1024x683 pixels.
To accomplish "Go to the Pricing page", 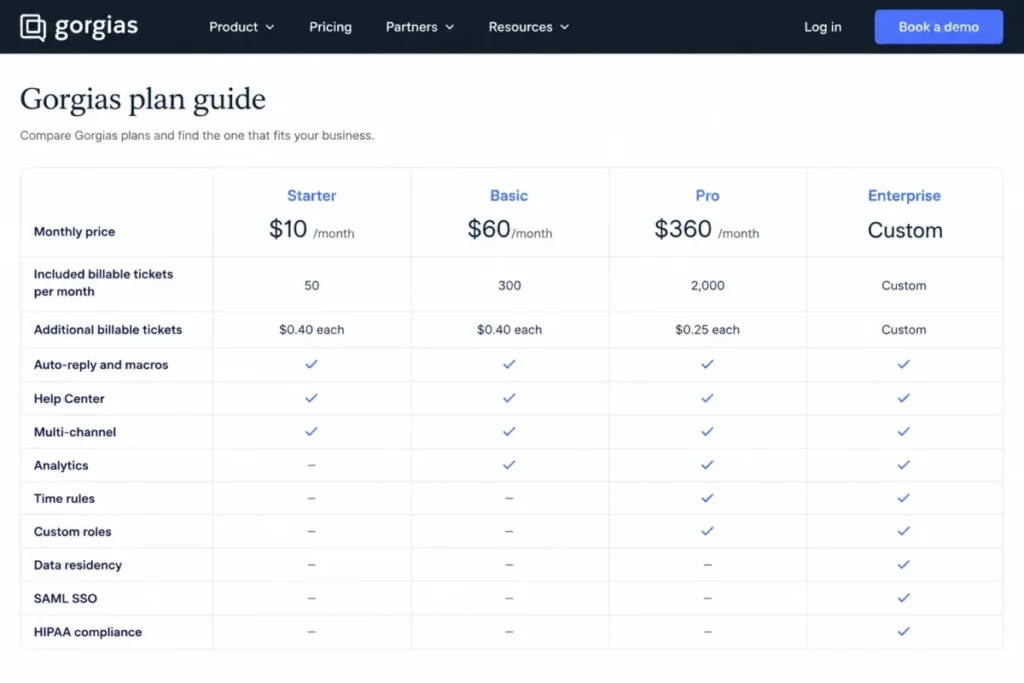I will pyautogui.click(x=330, y=27).
